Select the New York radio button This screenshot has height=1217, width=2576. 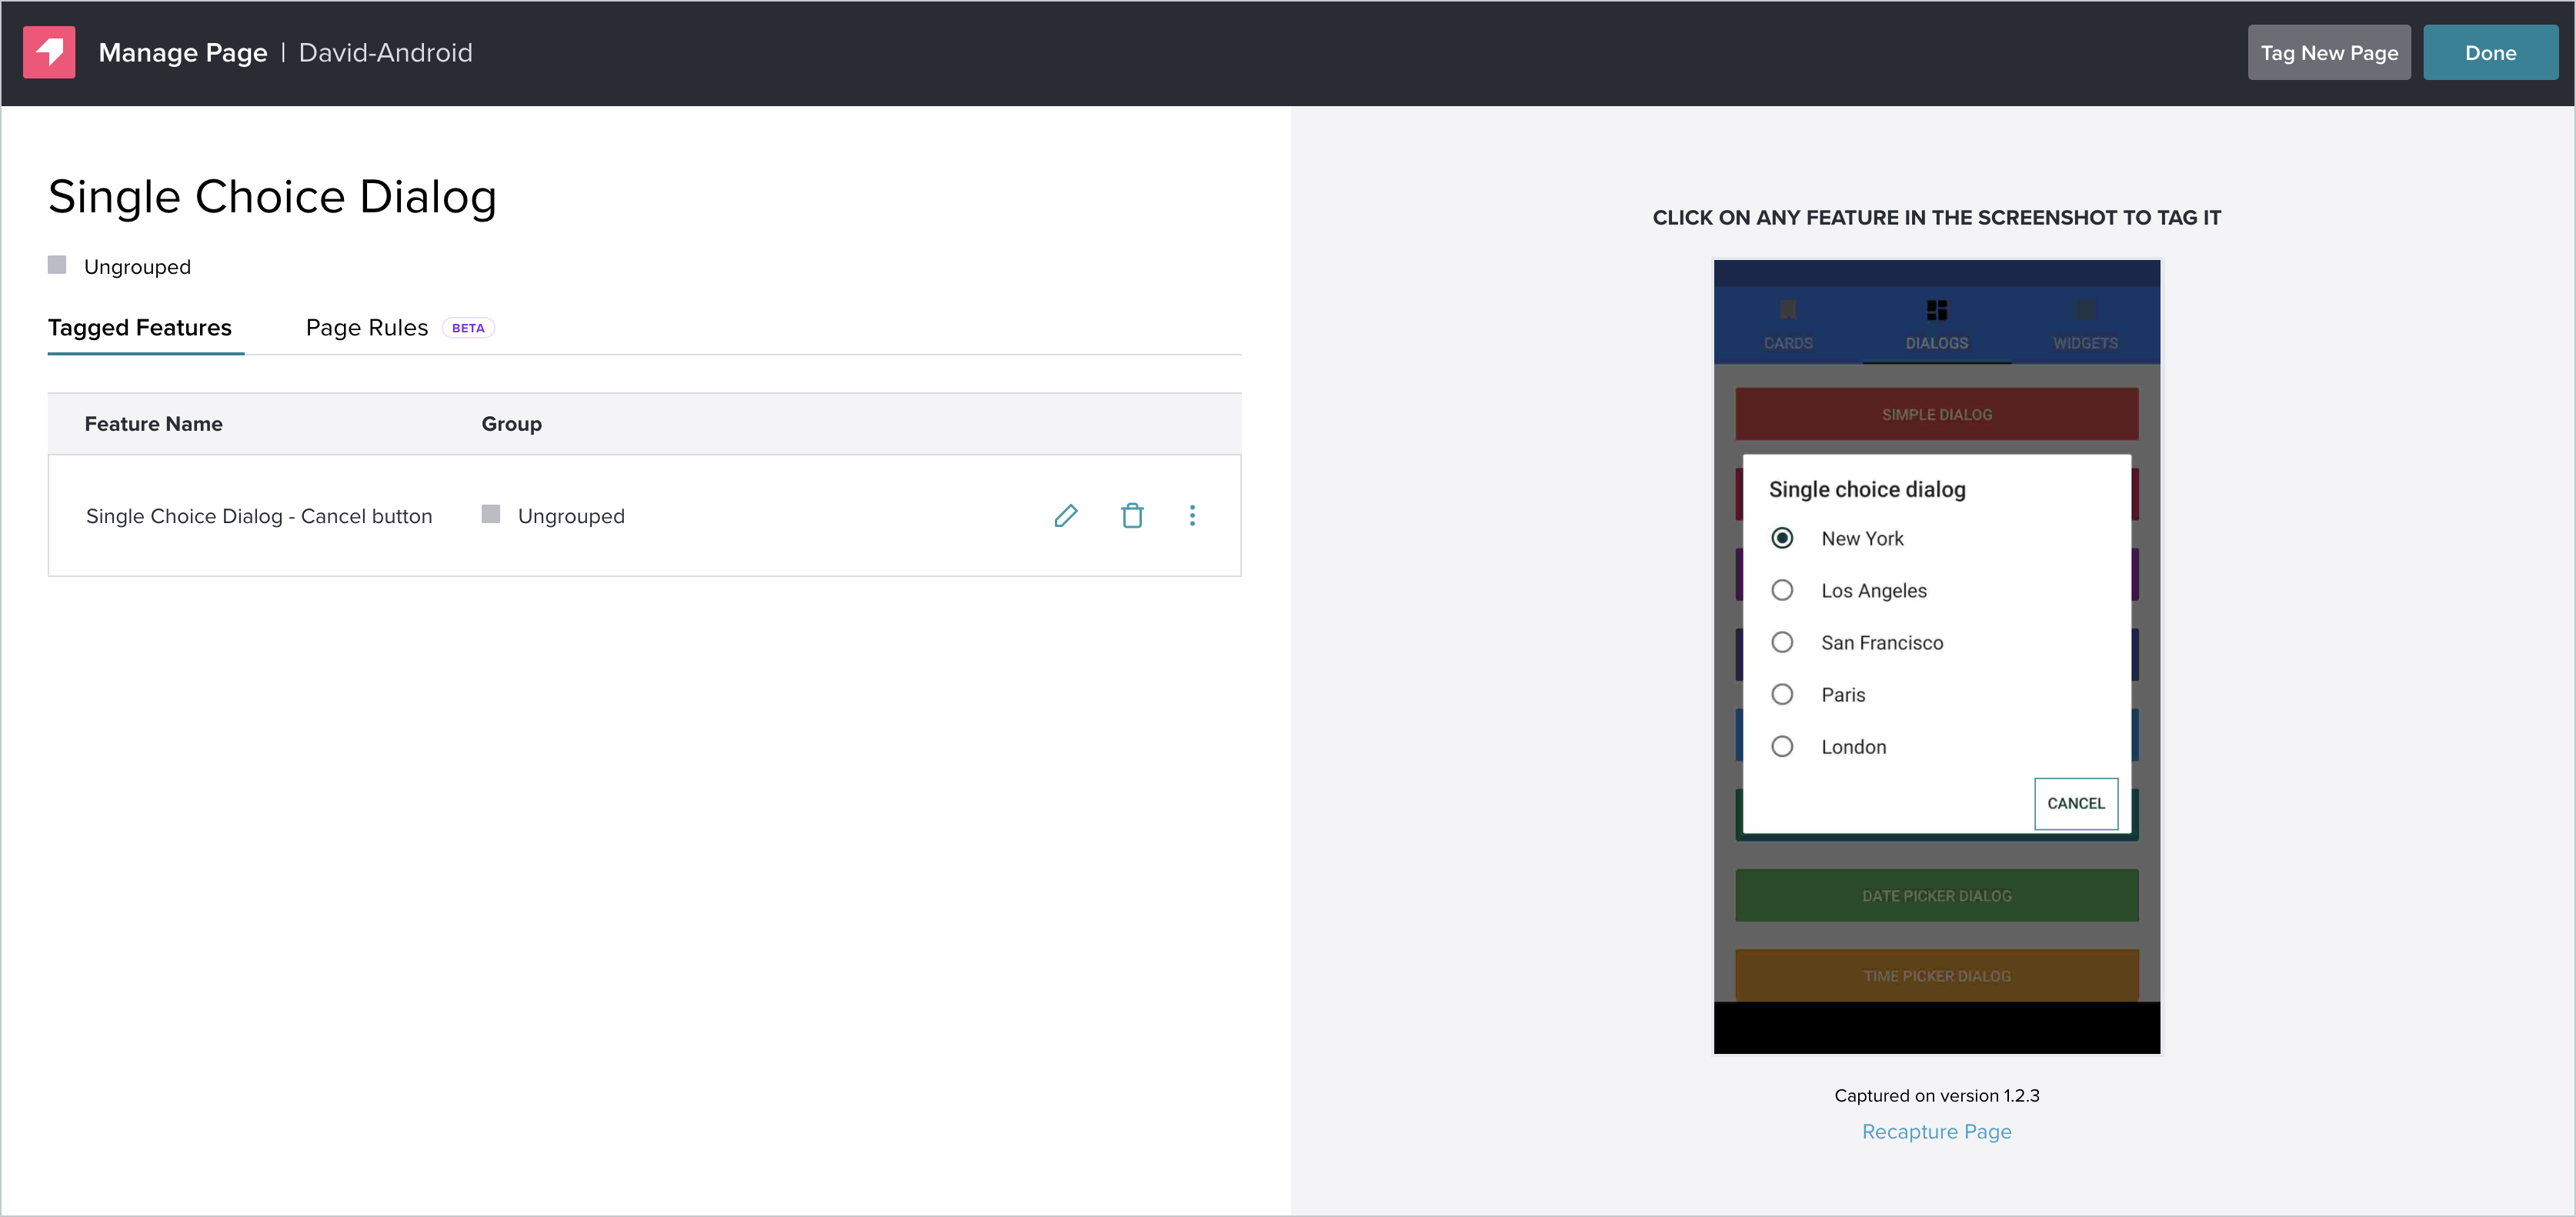[1782, 538]
